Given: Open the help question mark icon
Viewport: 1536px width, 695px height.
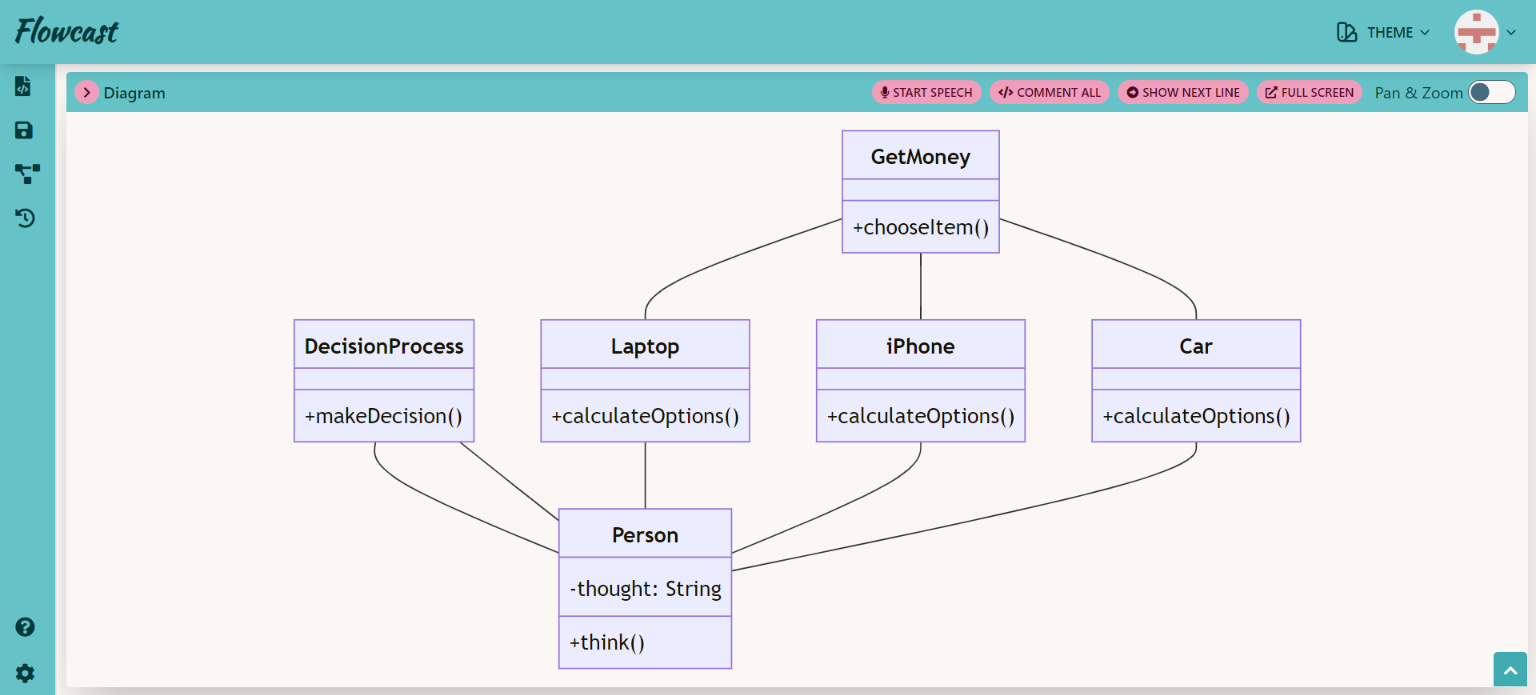Looking at the screenshot, I should coord(25,627).
